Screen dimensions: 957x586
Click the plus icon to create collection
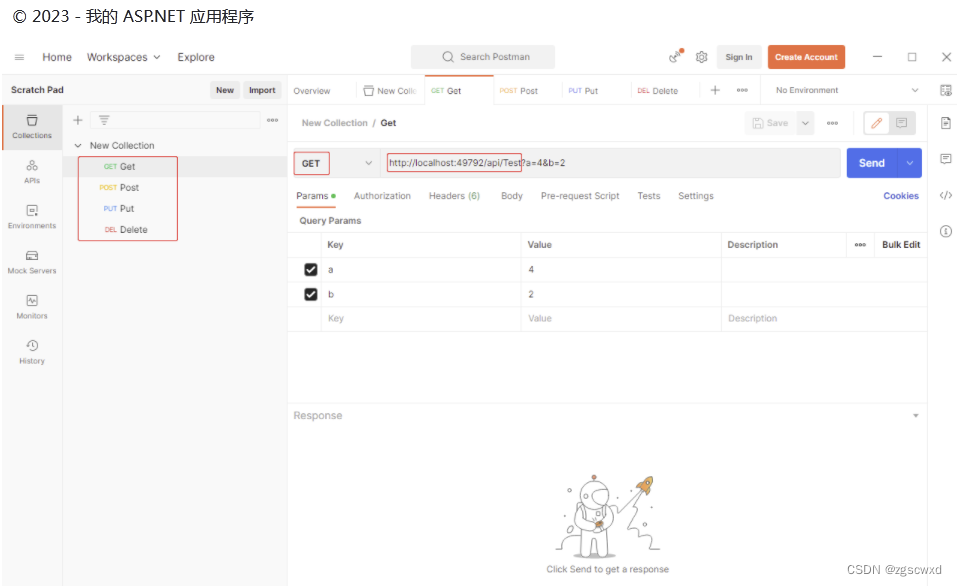coord(78,120)
